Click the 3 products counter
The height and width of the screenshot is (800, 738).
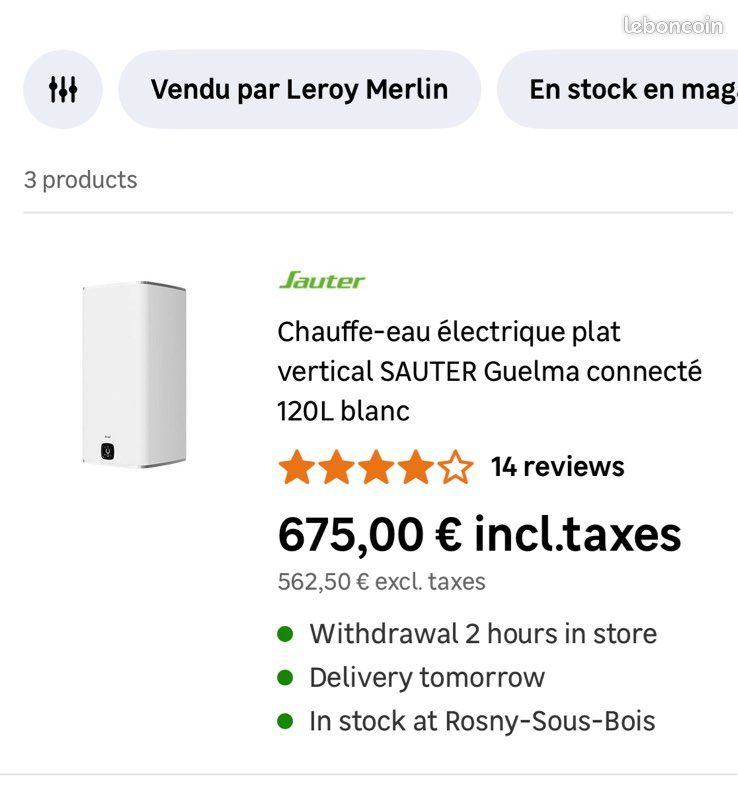[x=80, y=180]
